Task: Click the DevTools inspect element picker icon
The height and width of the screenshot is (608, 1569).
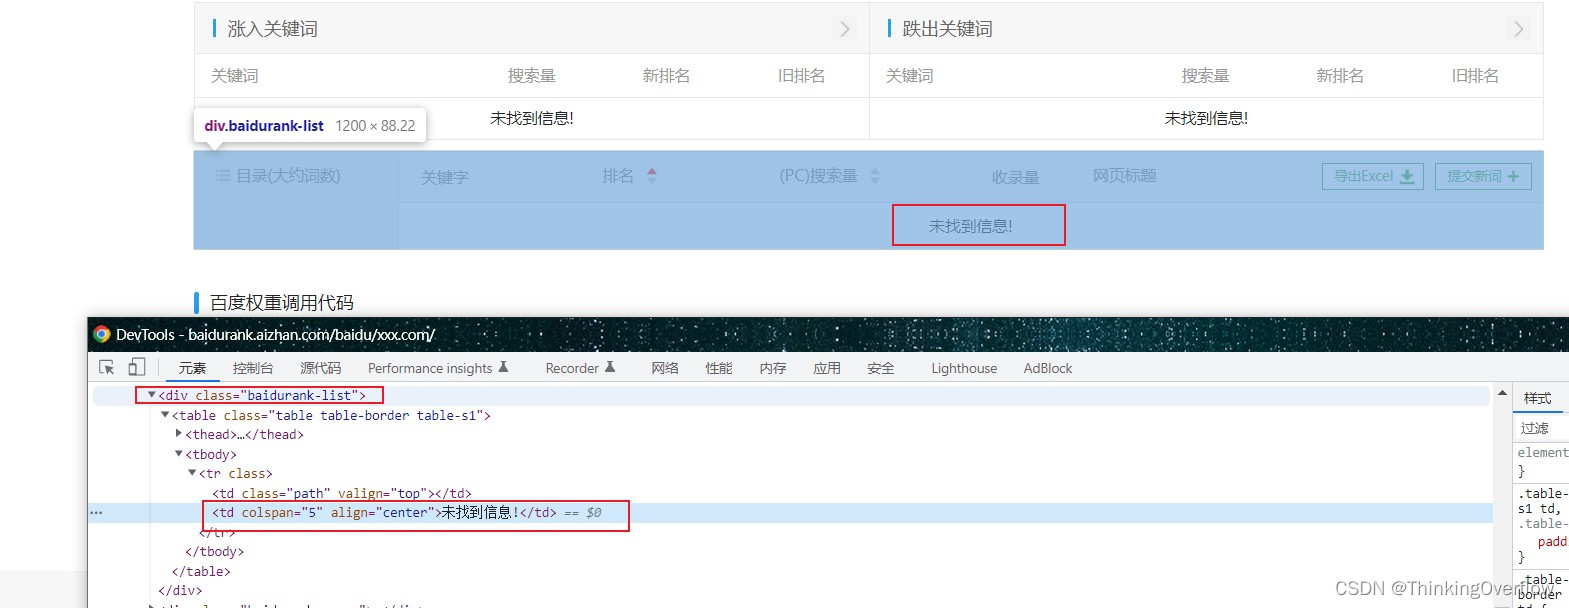Action: tap(106, 368)
